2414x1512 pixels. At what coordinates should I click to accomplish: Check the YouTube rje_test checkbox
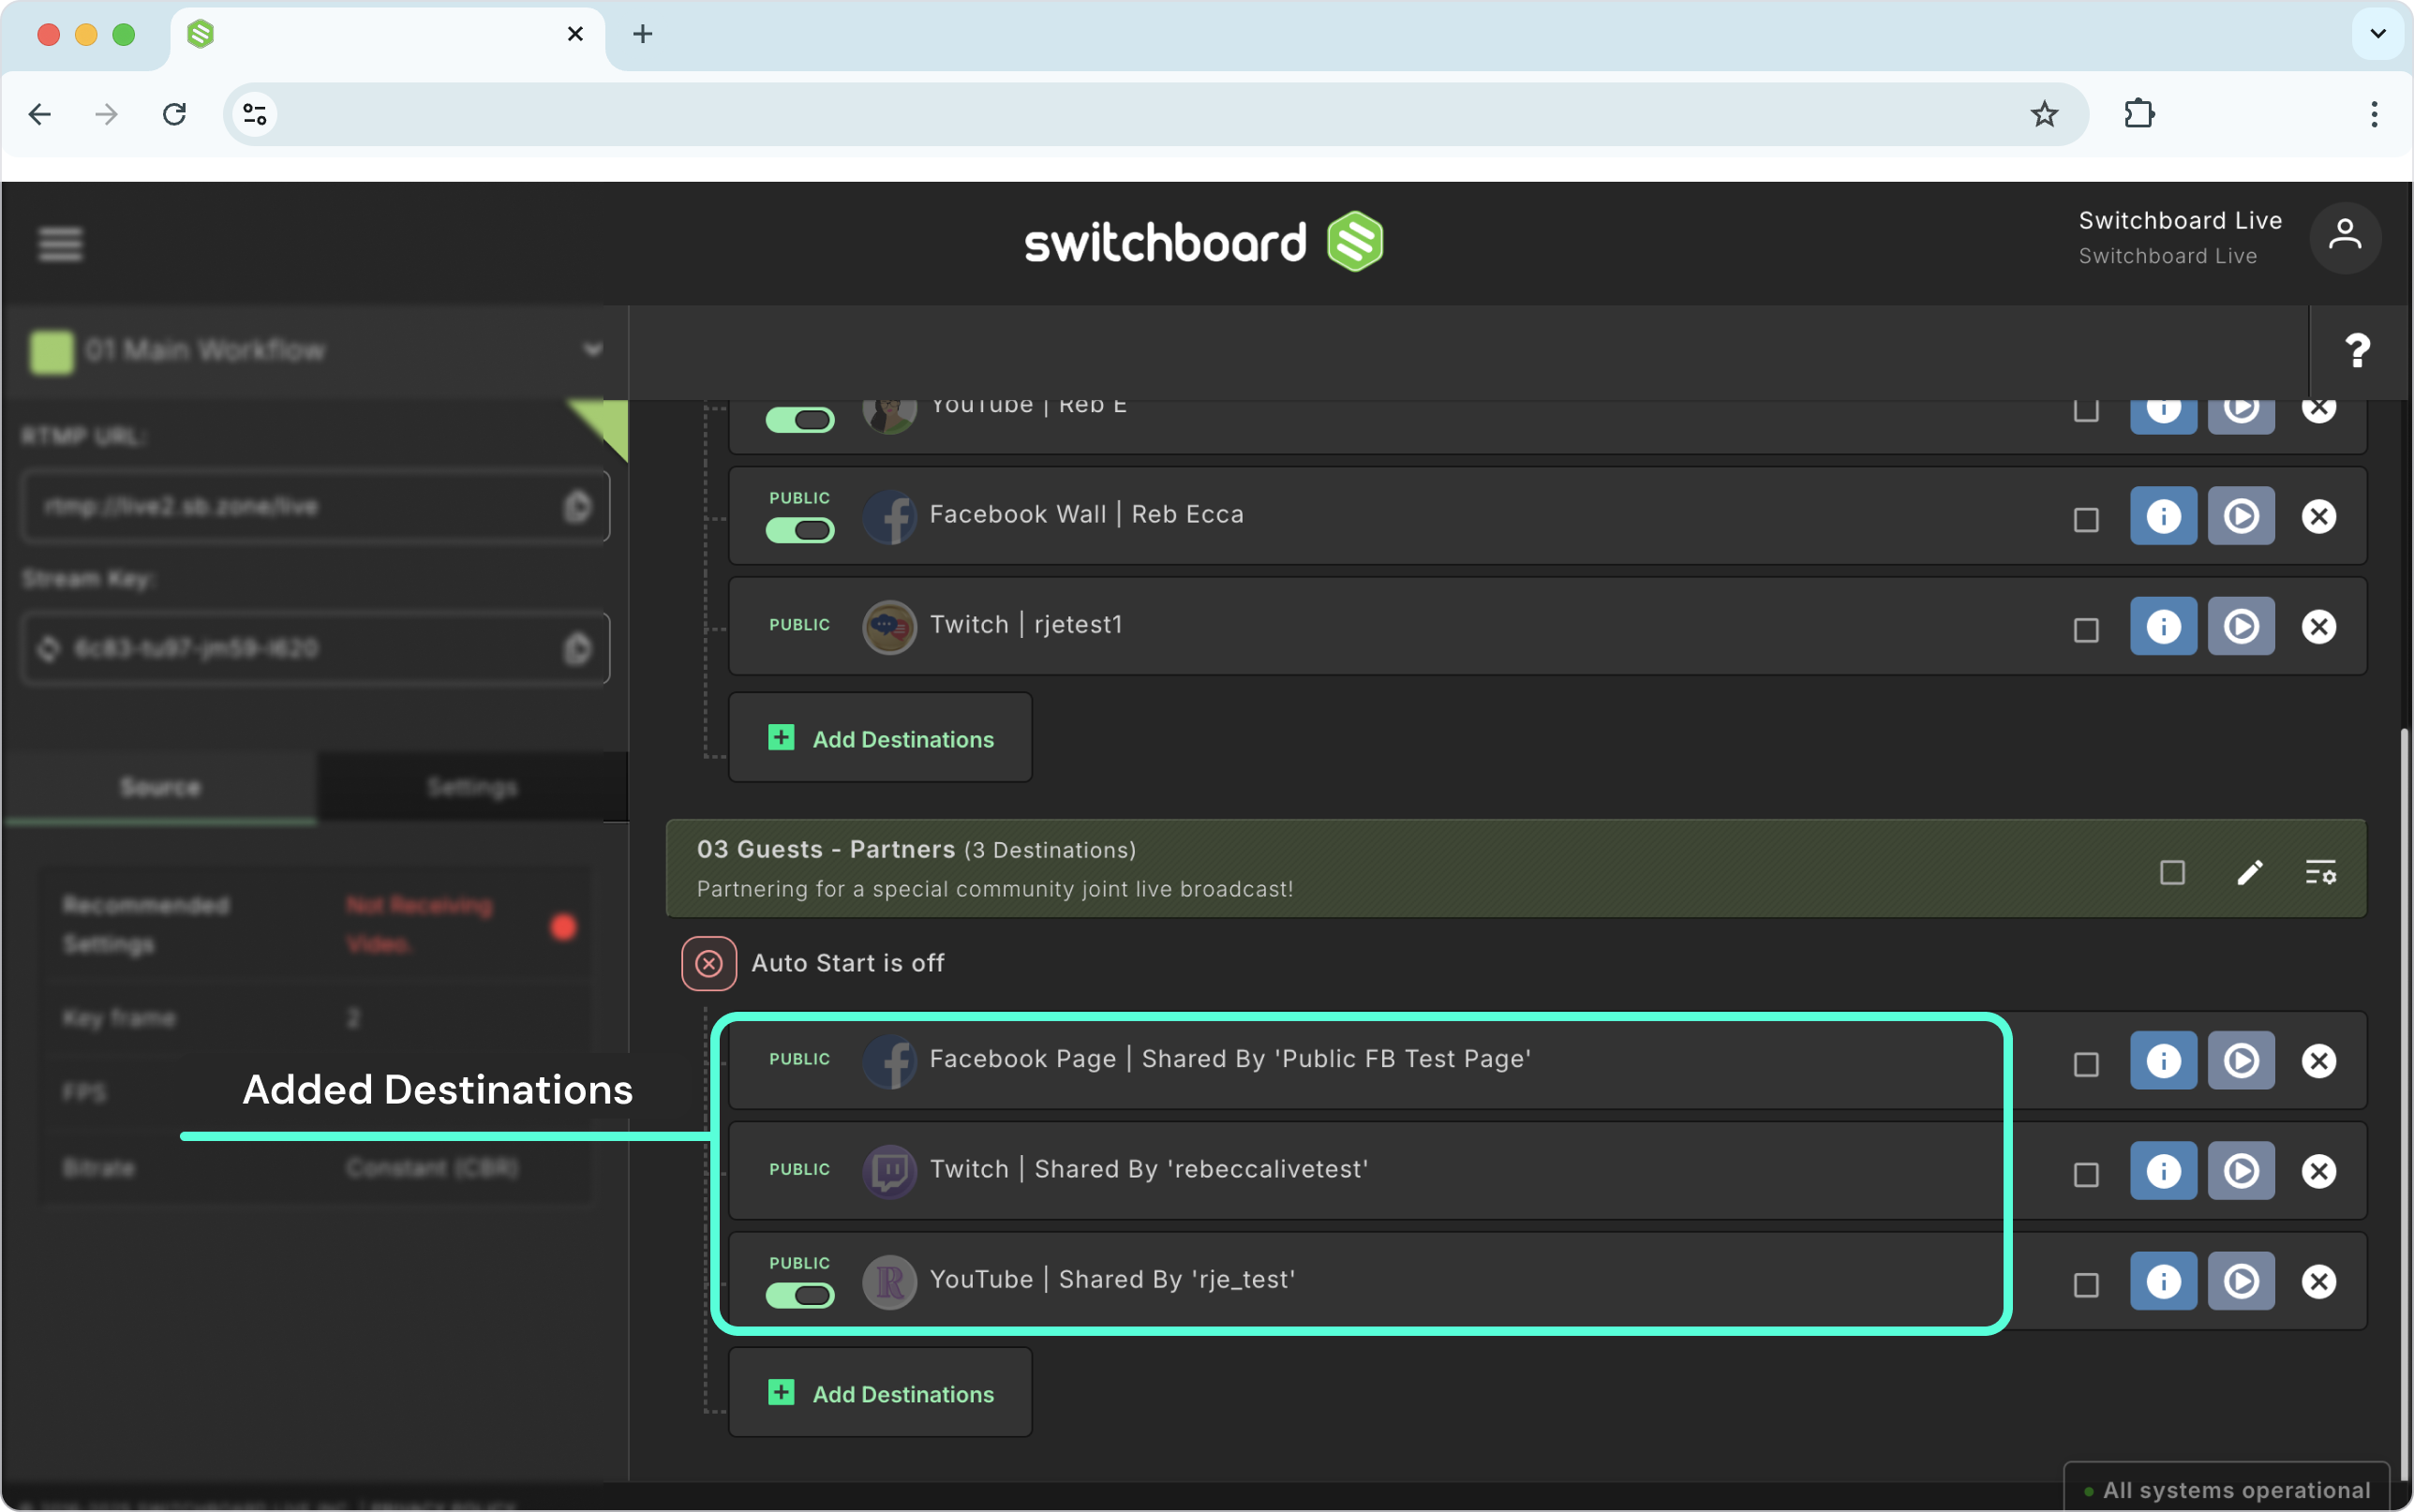(2085, 1283)
